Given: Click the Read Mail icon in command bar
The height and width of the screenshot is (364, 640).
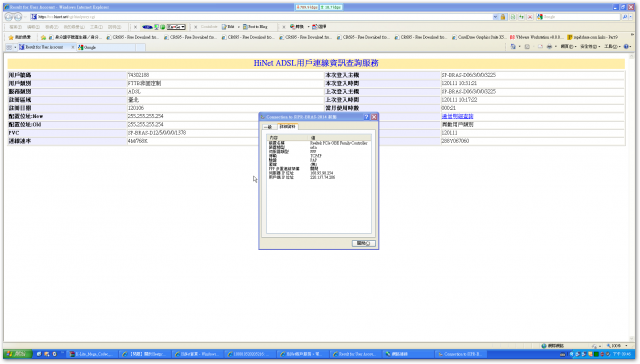Looking at the screenshot, I should click(540, 47).
